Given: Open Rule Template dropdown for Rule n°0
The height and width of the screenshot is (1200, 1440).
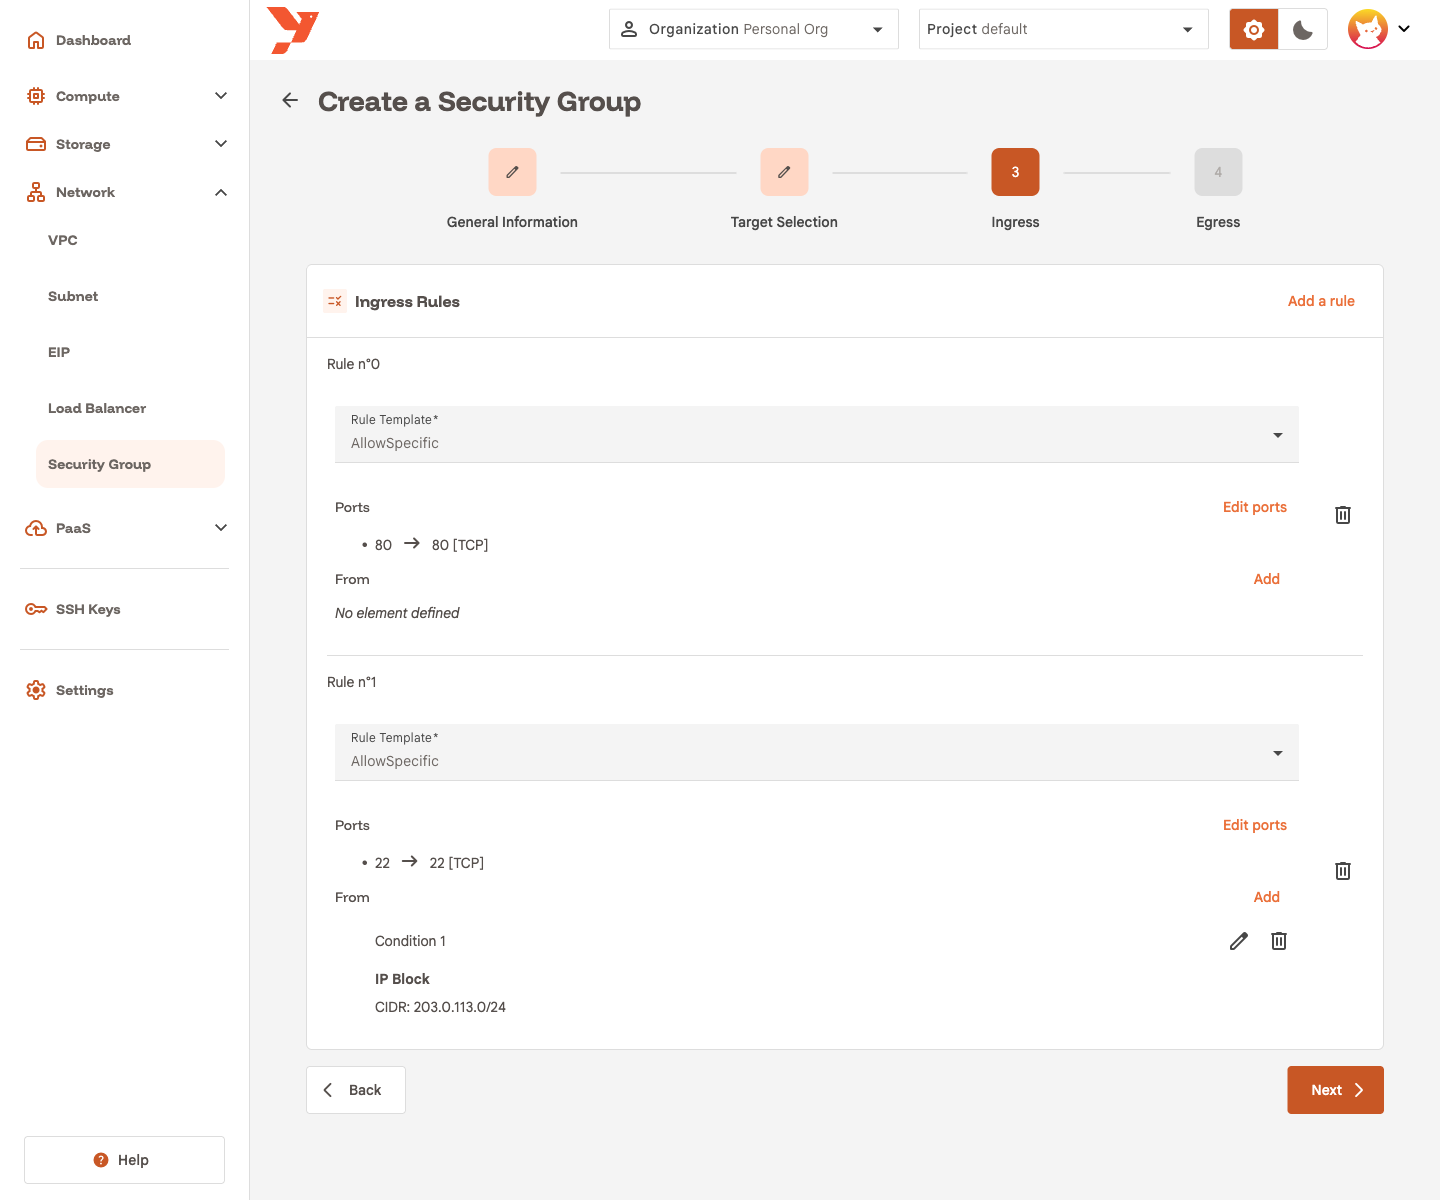Looking at the screenshot, I should 817,434.
